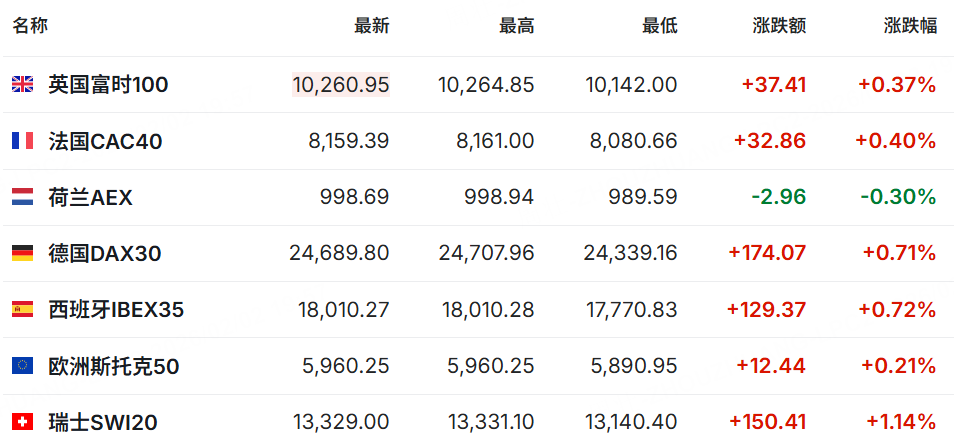Select the 德国DAX30 index name
954x441 pixels.
coord(105,253)
